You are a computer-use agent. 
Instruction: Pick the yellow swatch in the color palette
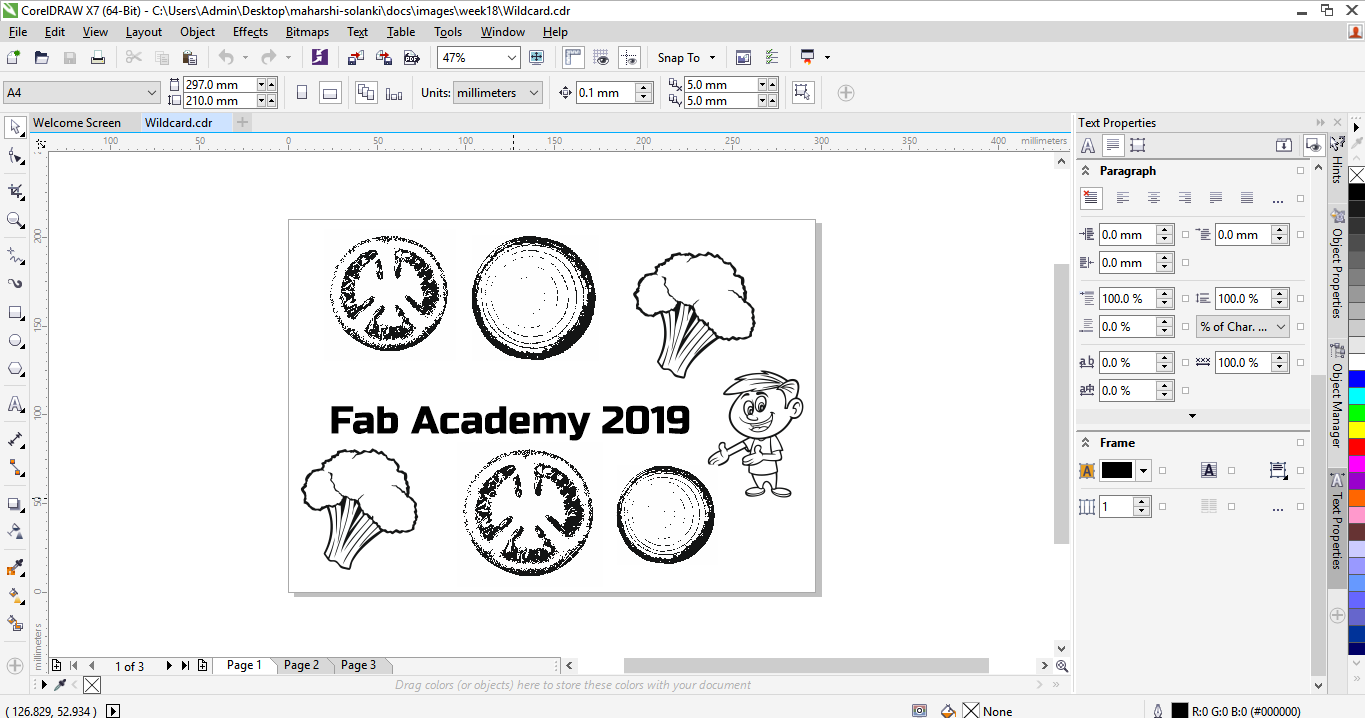click(1357, 429)
